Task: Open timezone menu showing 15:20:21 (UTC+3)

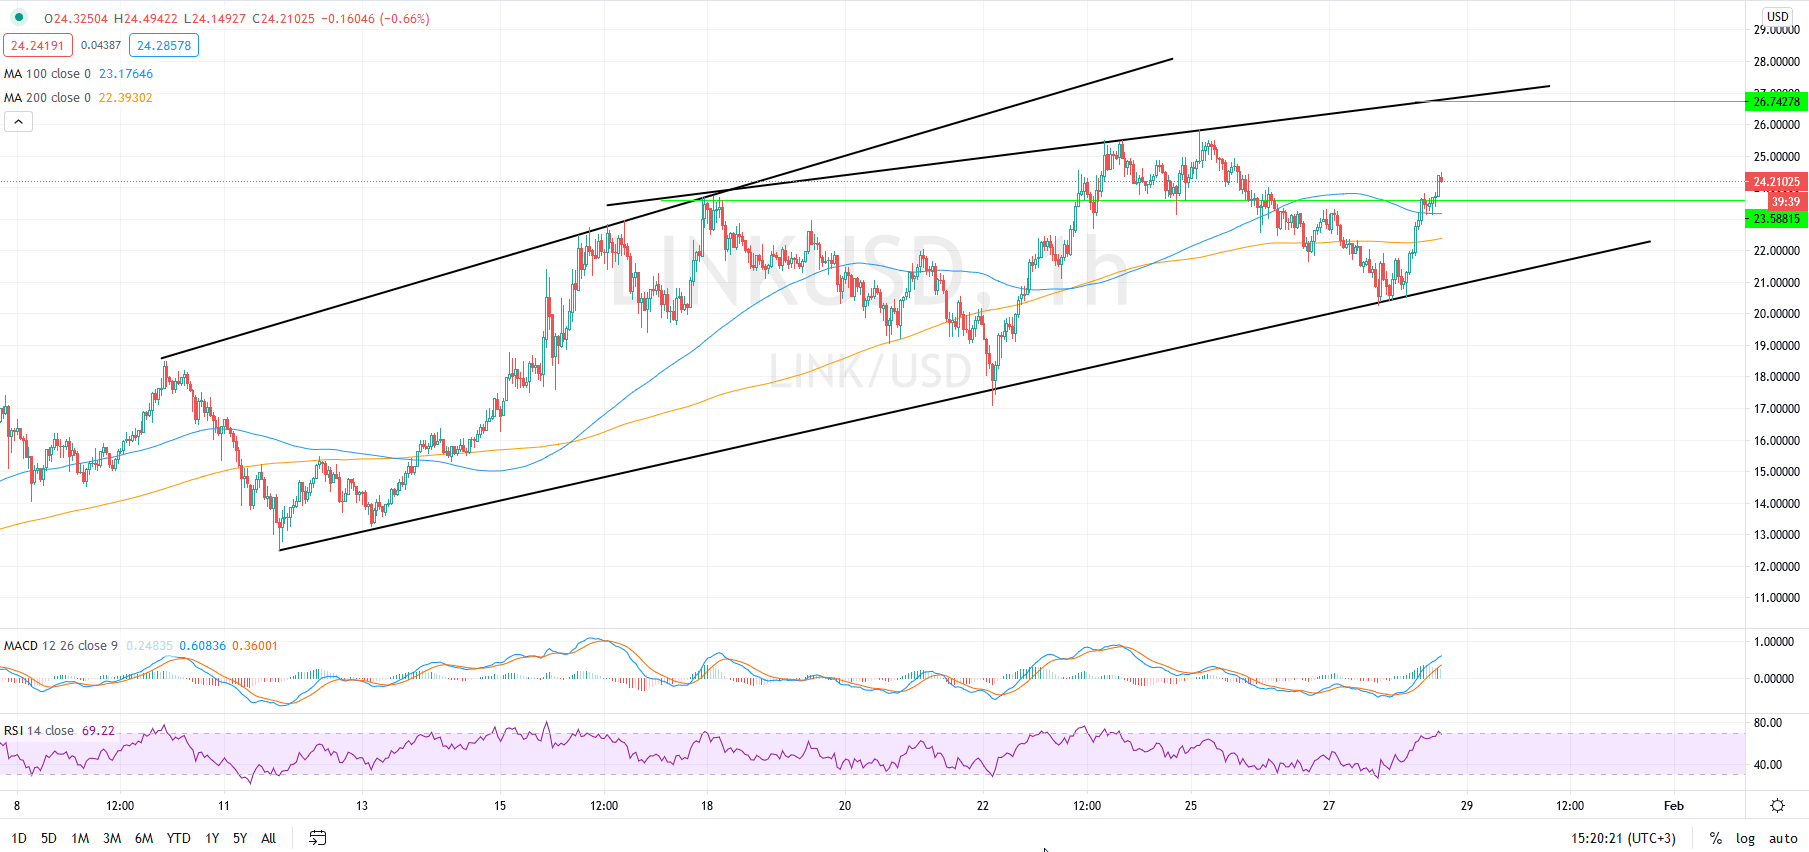Action: tap(1623, 838)
